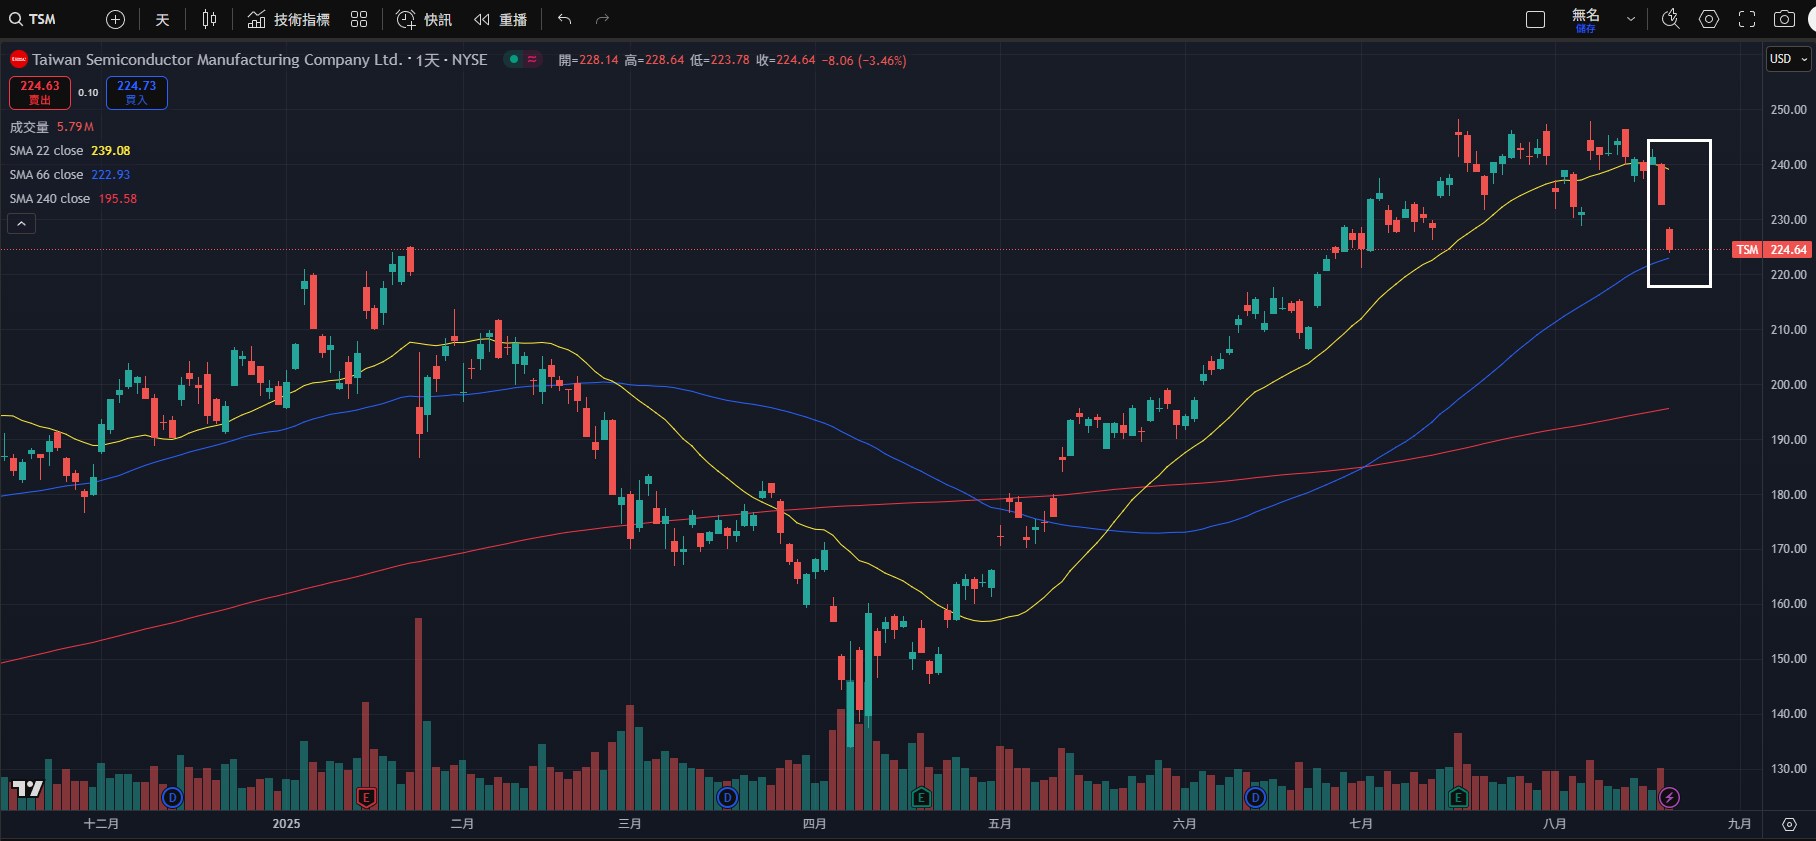The image size is (1816, 841).
Task: Collapse the indicator legend with chevron
Action: click(21, 224)
